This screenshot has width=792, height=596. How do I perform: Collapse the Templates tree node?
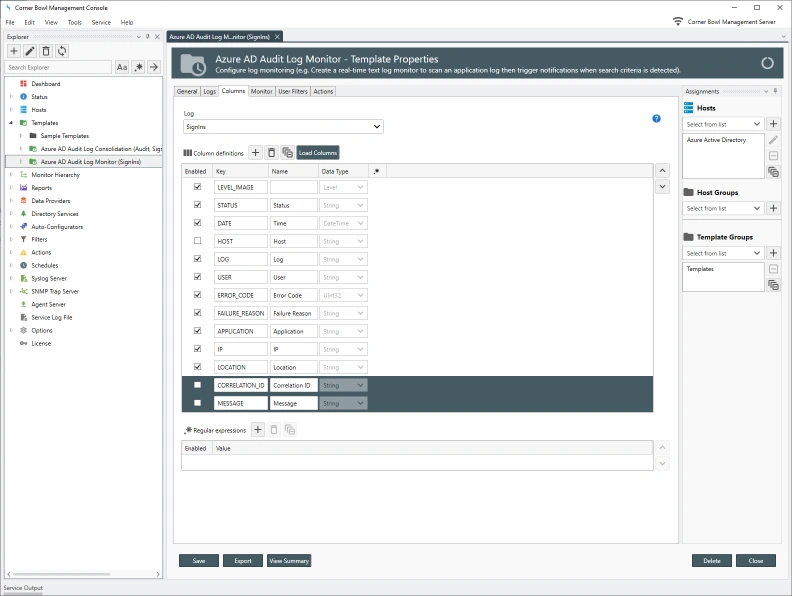(11, 123)
